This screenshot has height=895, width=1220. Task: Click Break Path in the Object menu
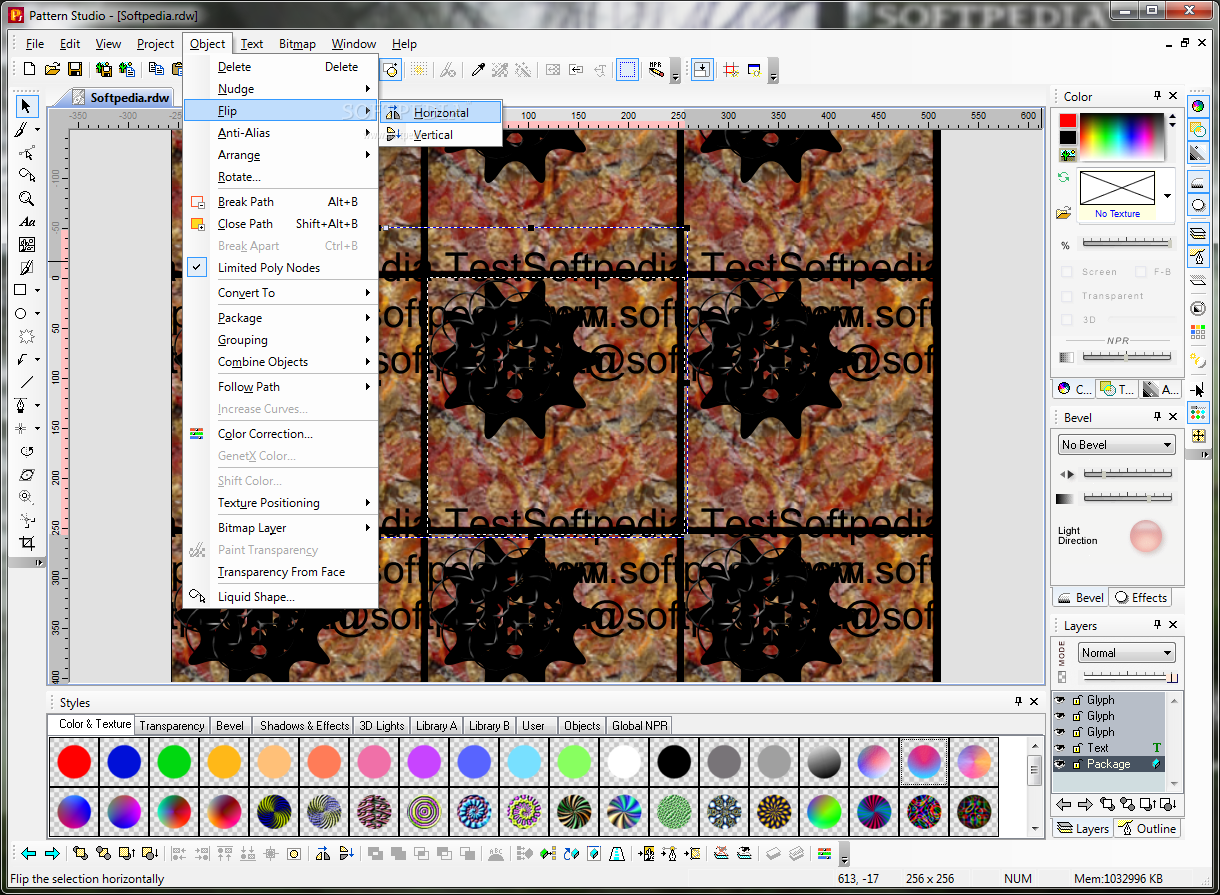pos(280,202)
